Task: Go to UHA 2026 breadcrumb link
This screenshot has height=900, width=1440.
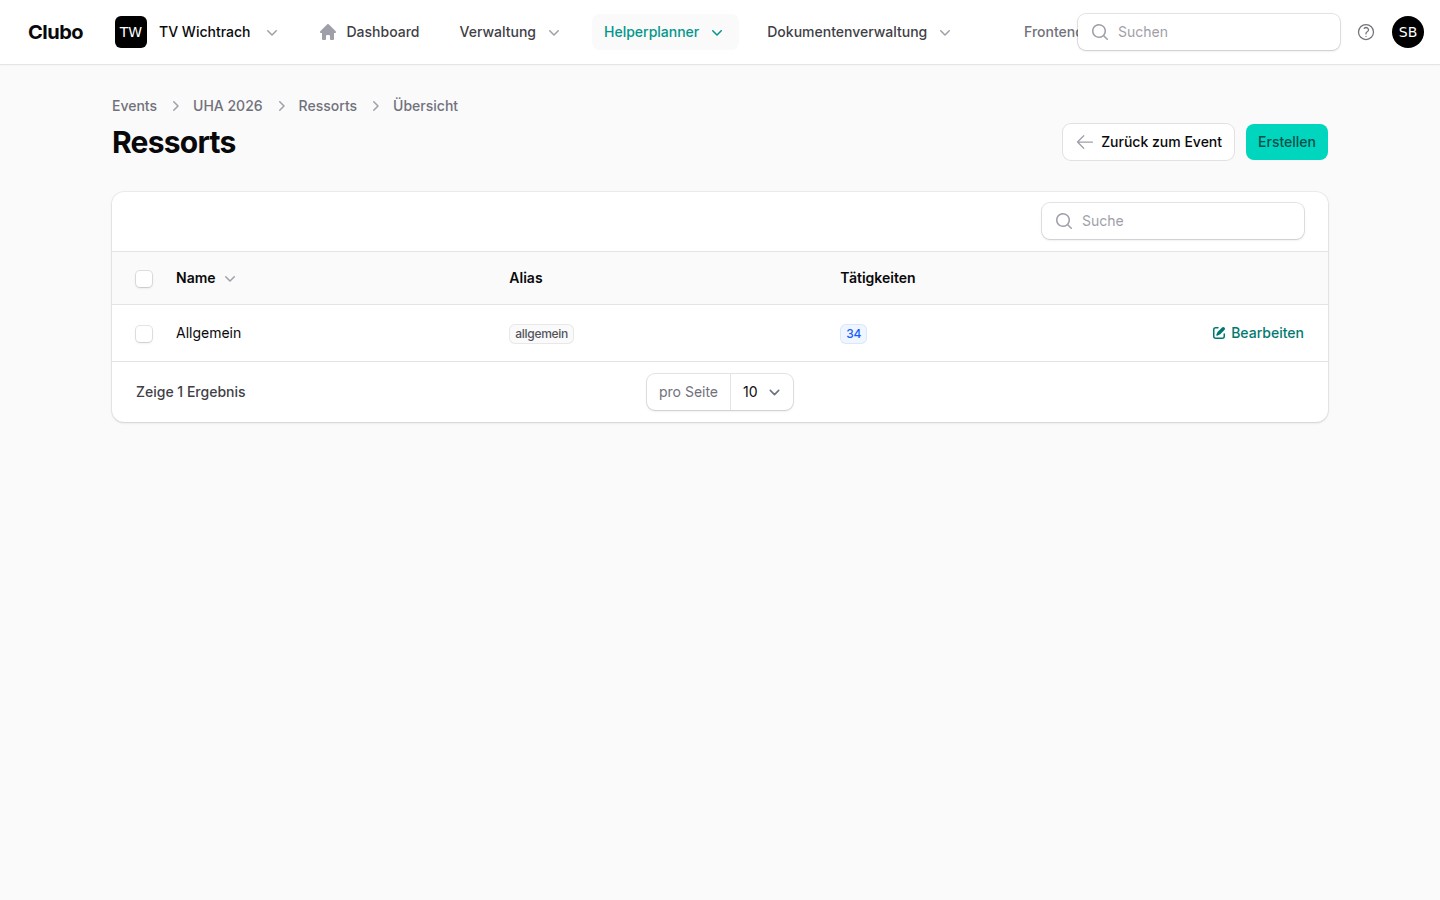Action: (227, 106)
